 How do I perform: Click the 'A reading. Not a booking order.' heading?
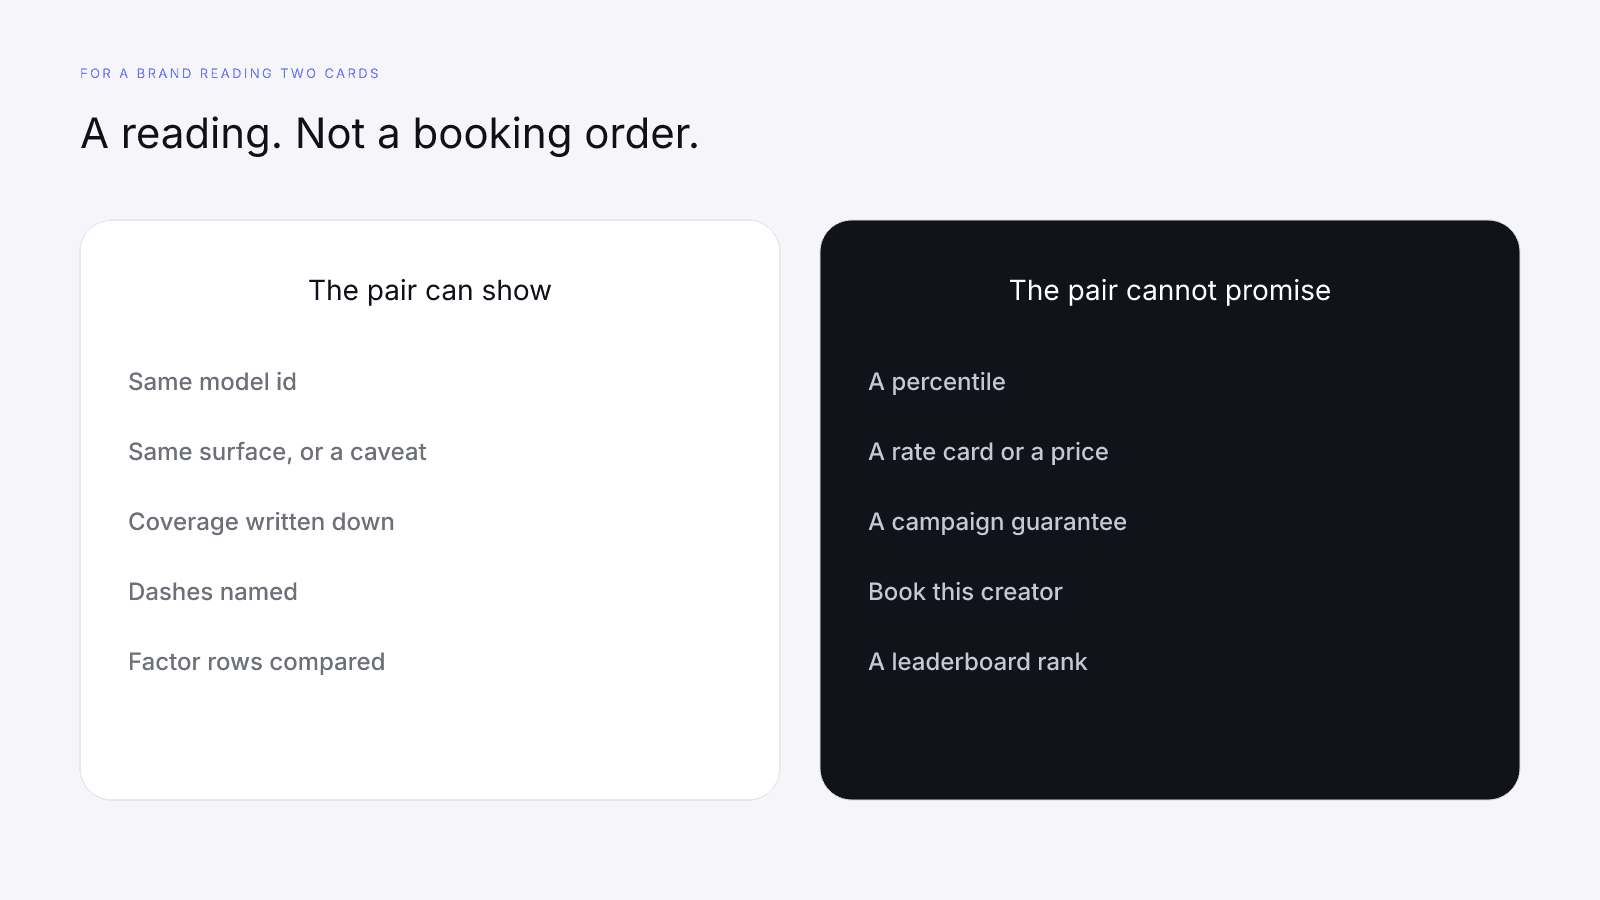coord(390,134)
